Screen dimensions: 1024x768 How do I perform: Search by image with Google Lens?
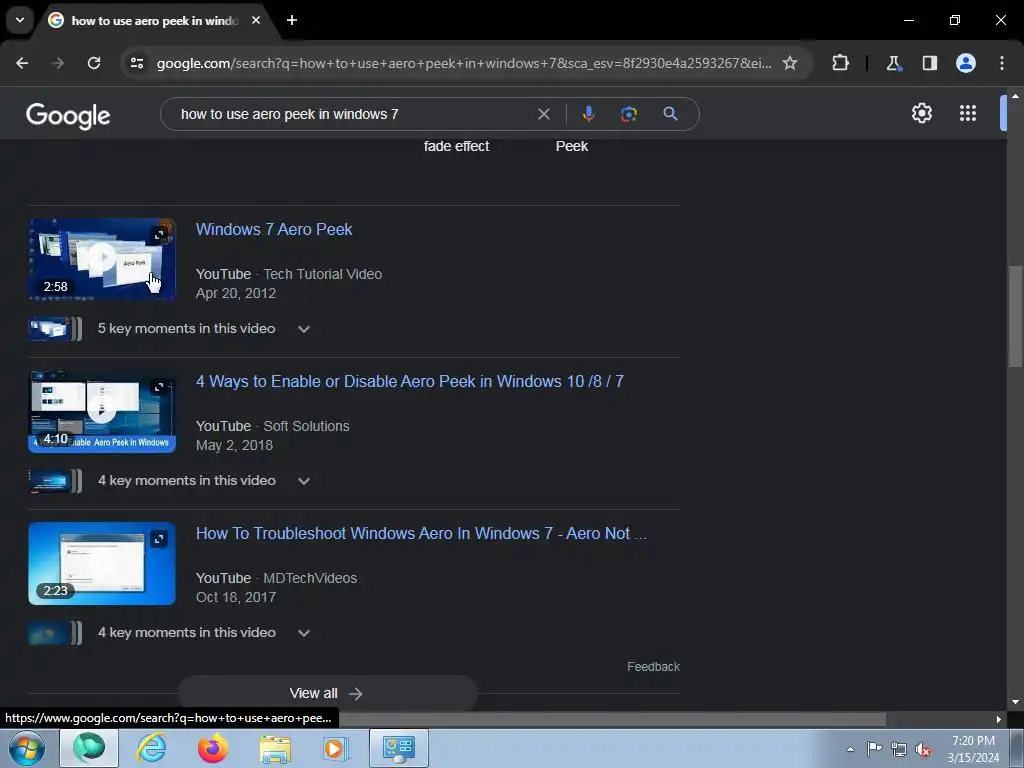[x=628, y=114]
